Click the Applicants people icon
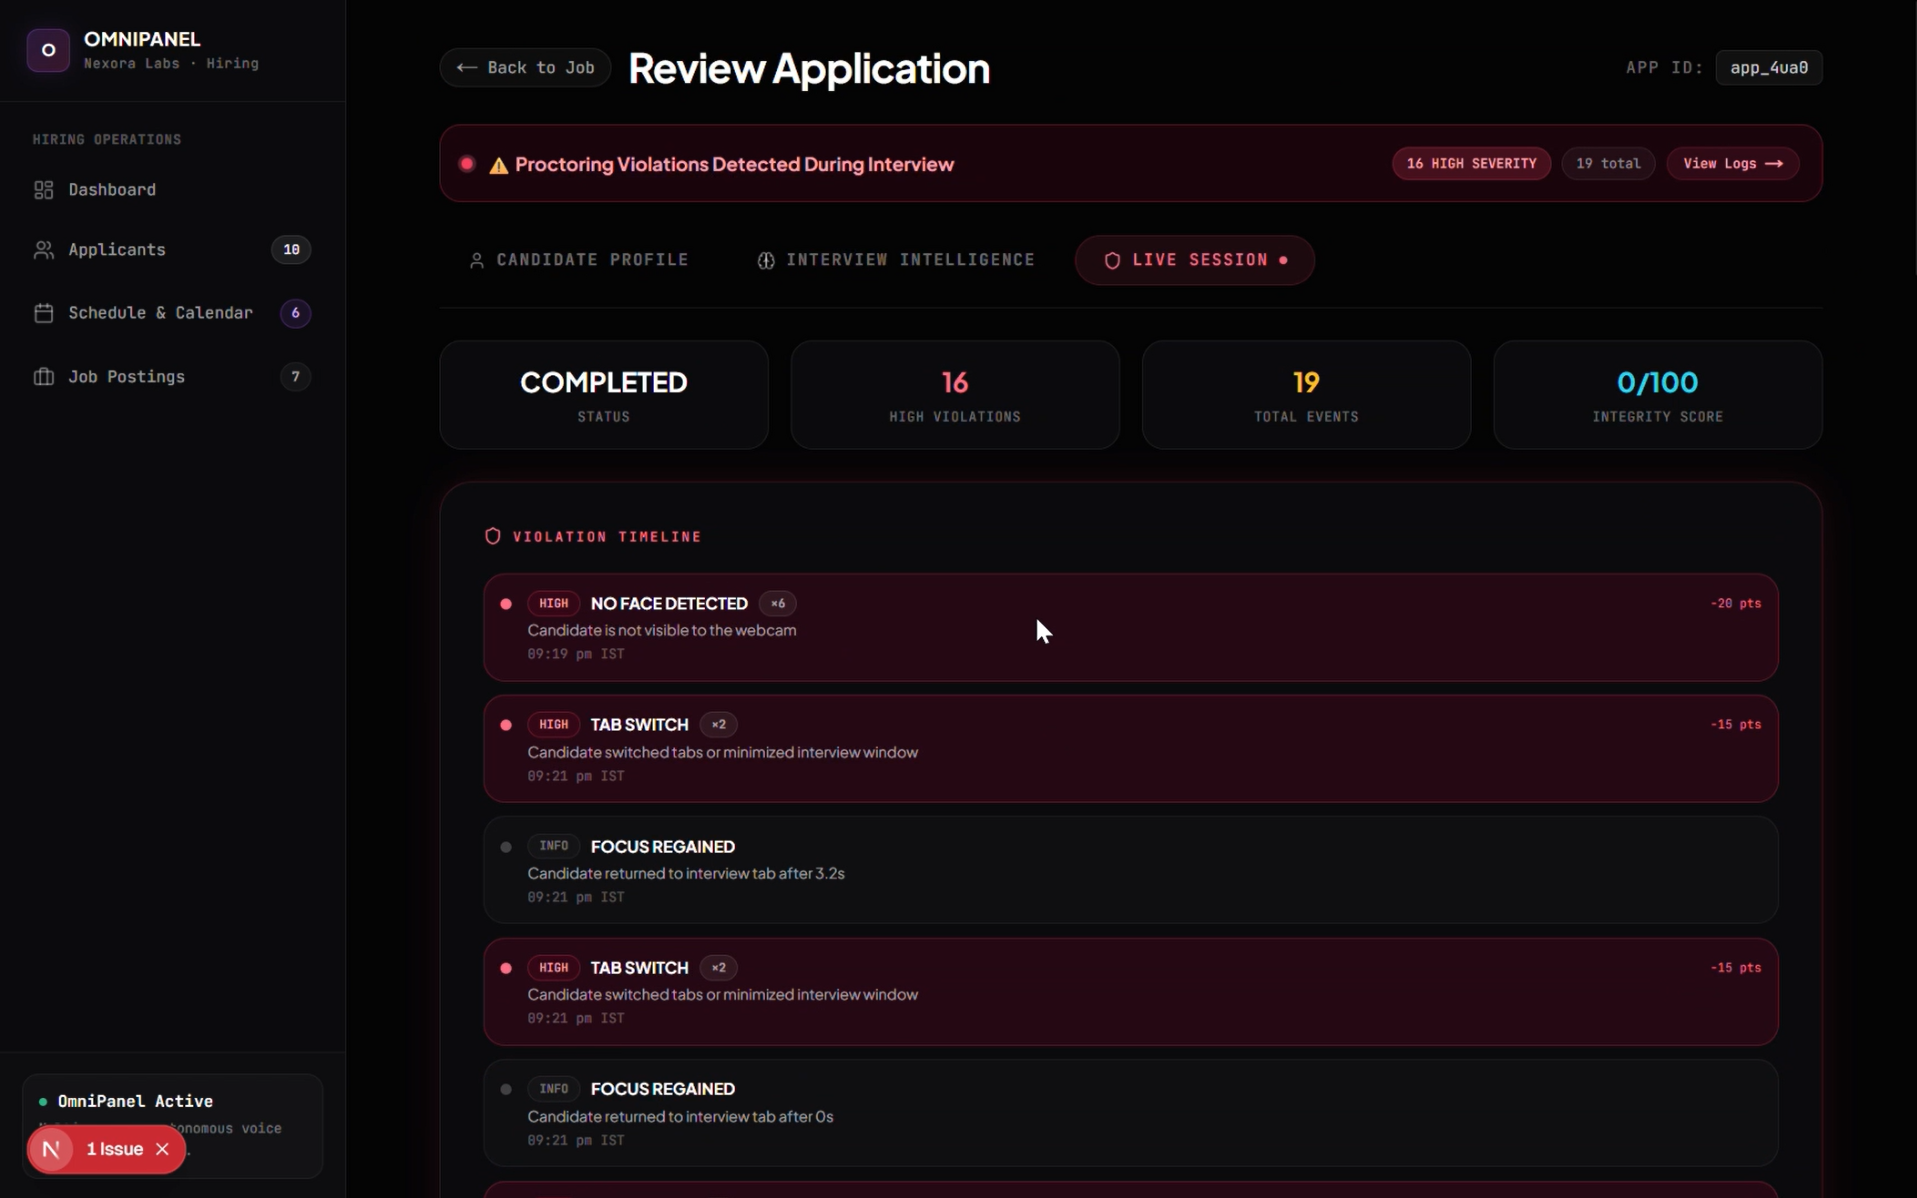 tap(43, 250)
